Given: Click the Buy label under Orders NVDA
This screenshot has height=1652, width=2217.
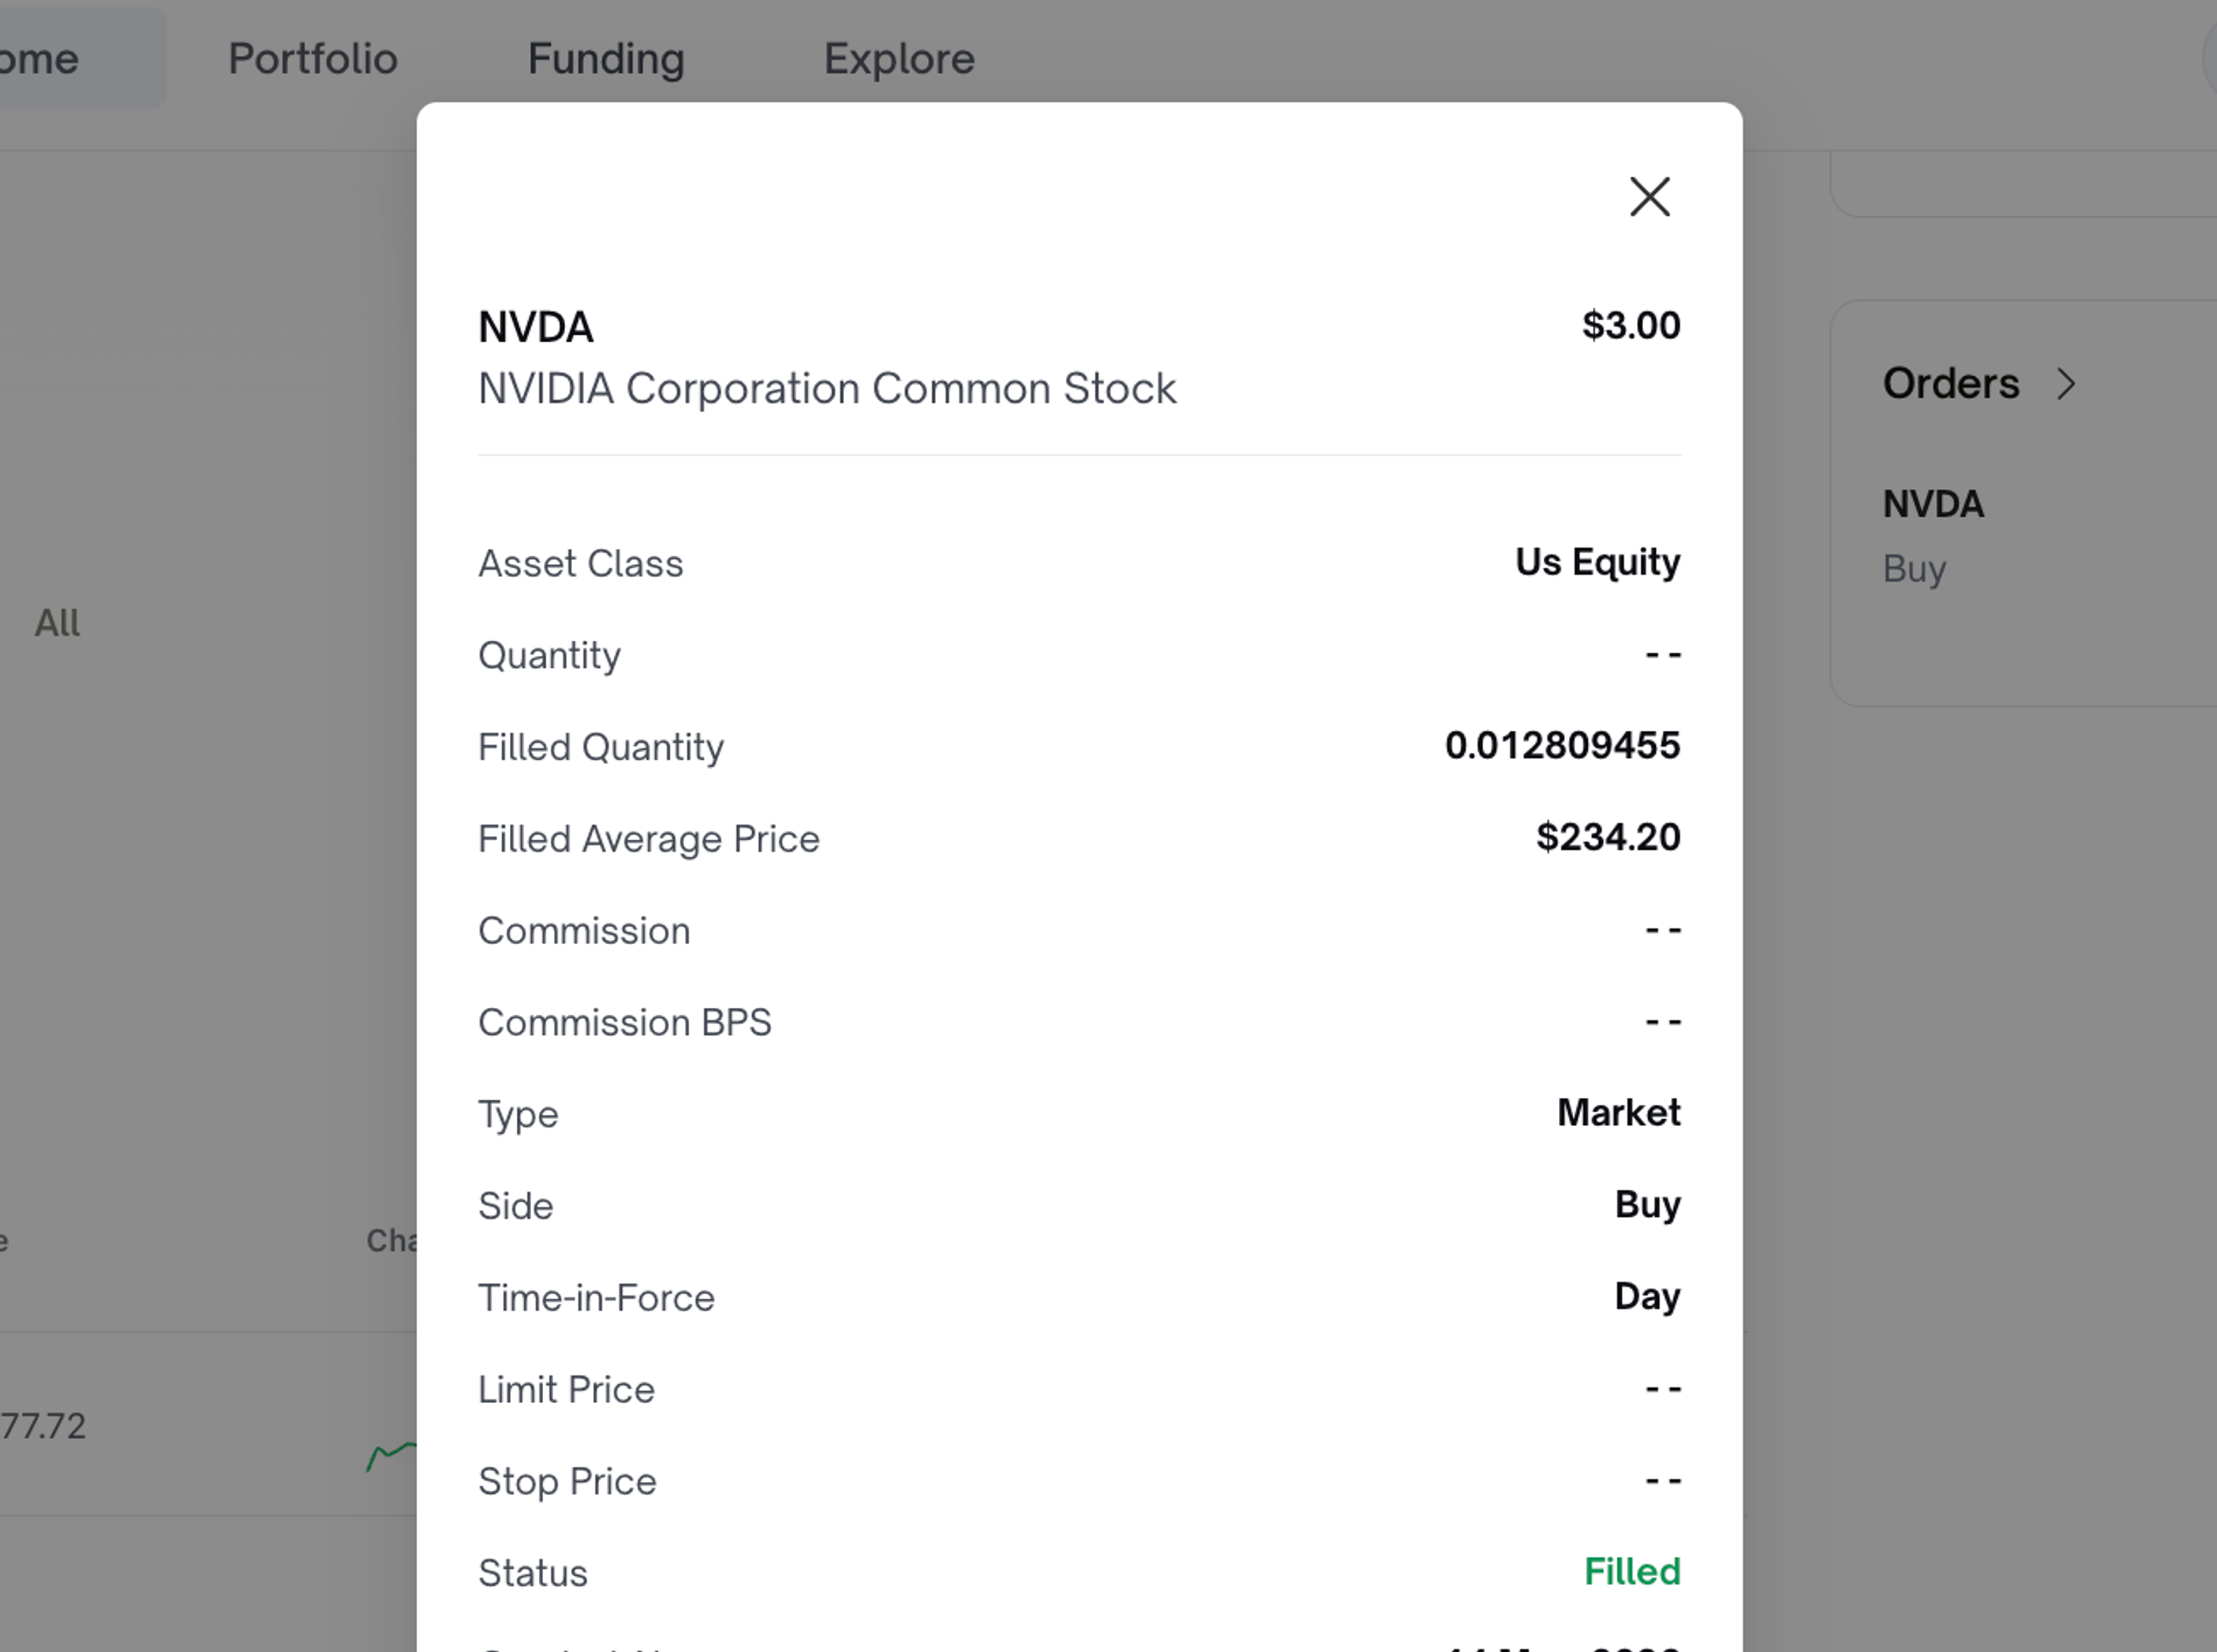Looking at the screenshot, I should coord(1914,569).
